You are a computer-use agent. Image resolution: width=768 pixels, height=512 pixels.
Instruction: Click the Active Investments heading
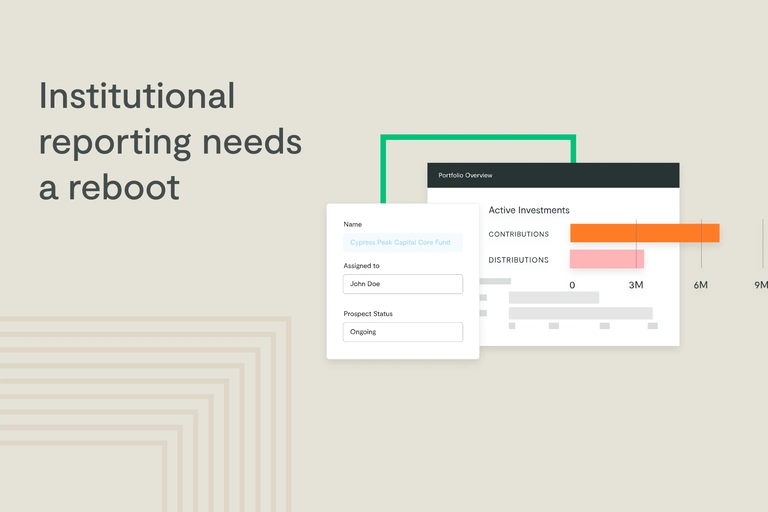[x=528, y=210]
